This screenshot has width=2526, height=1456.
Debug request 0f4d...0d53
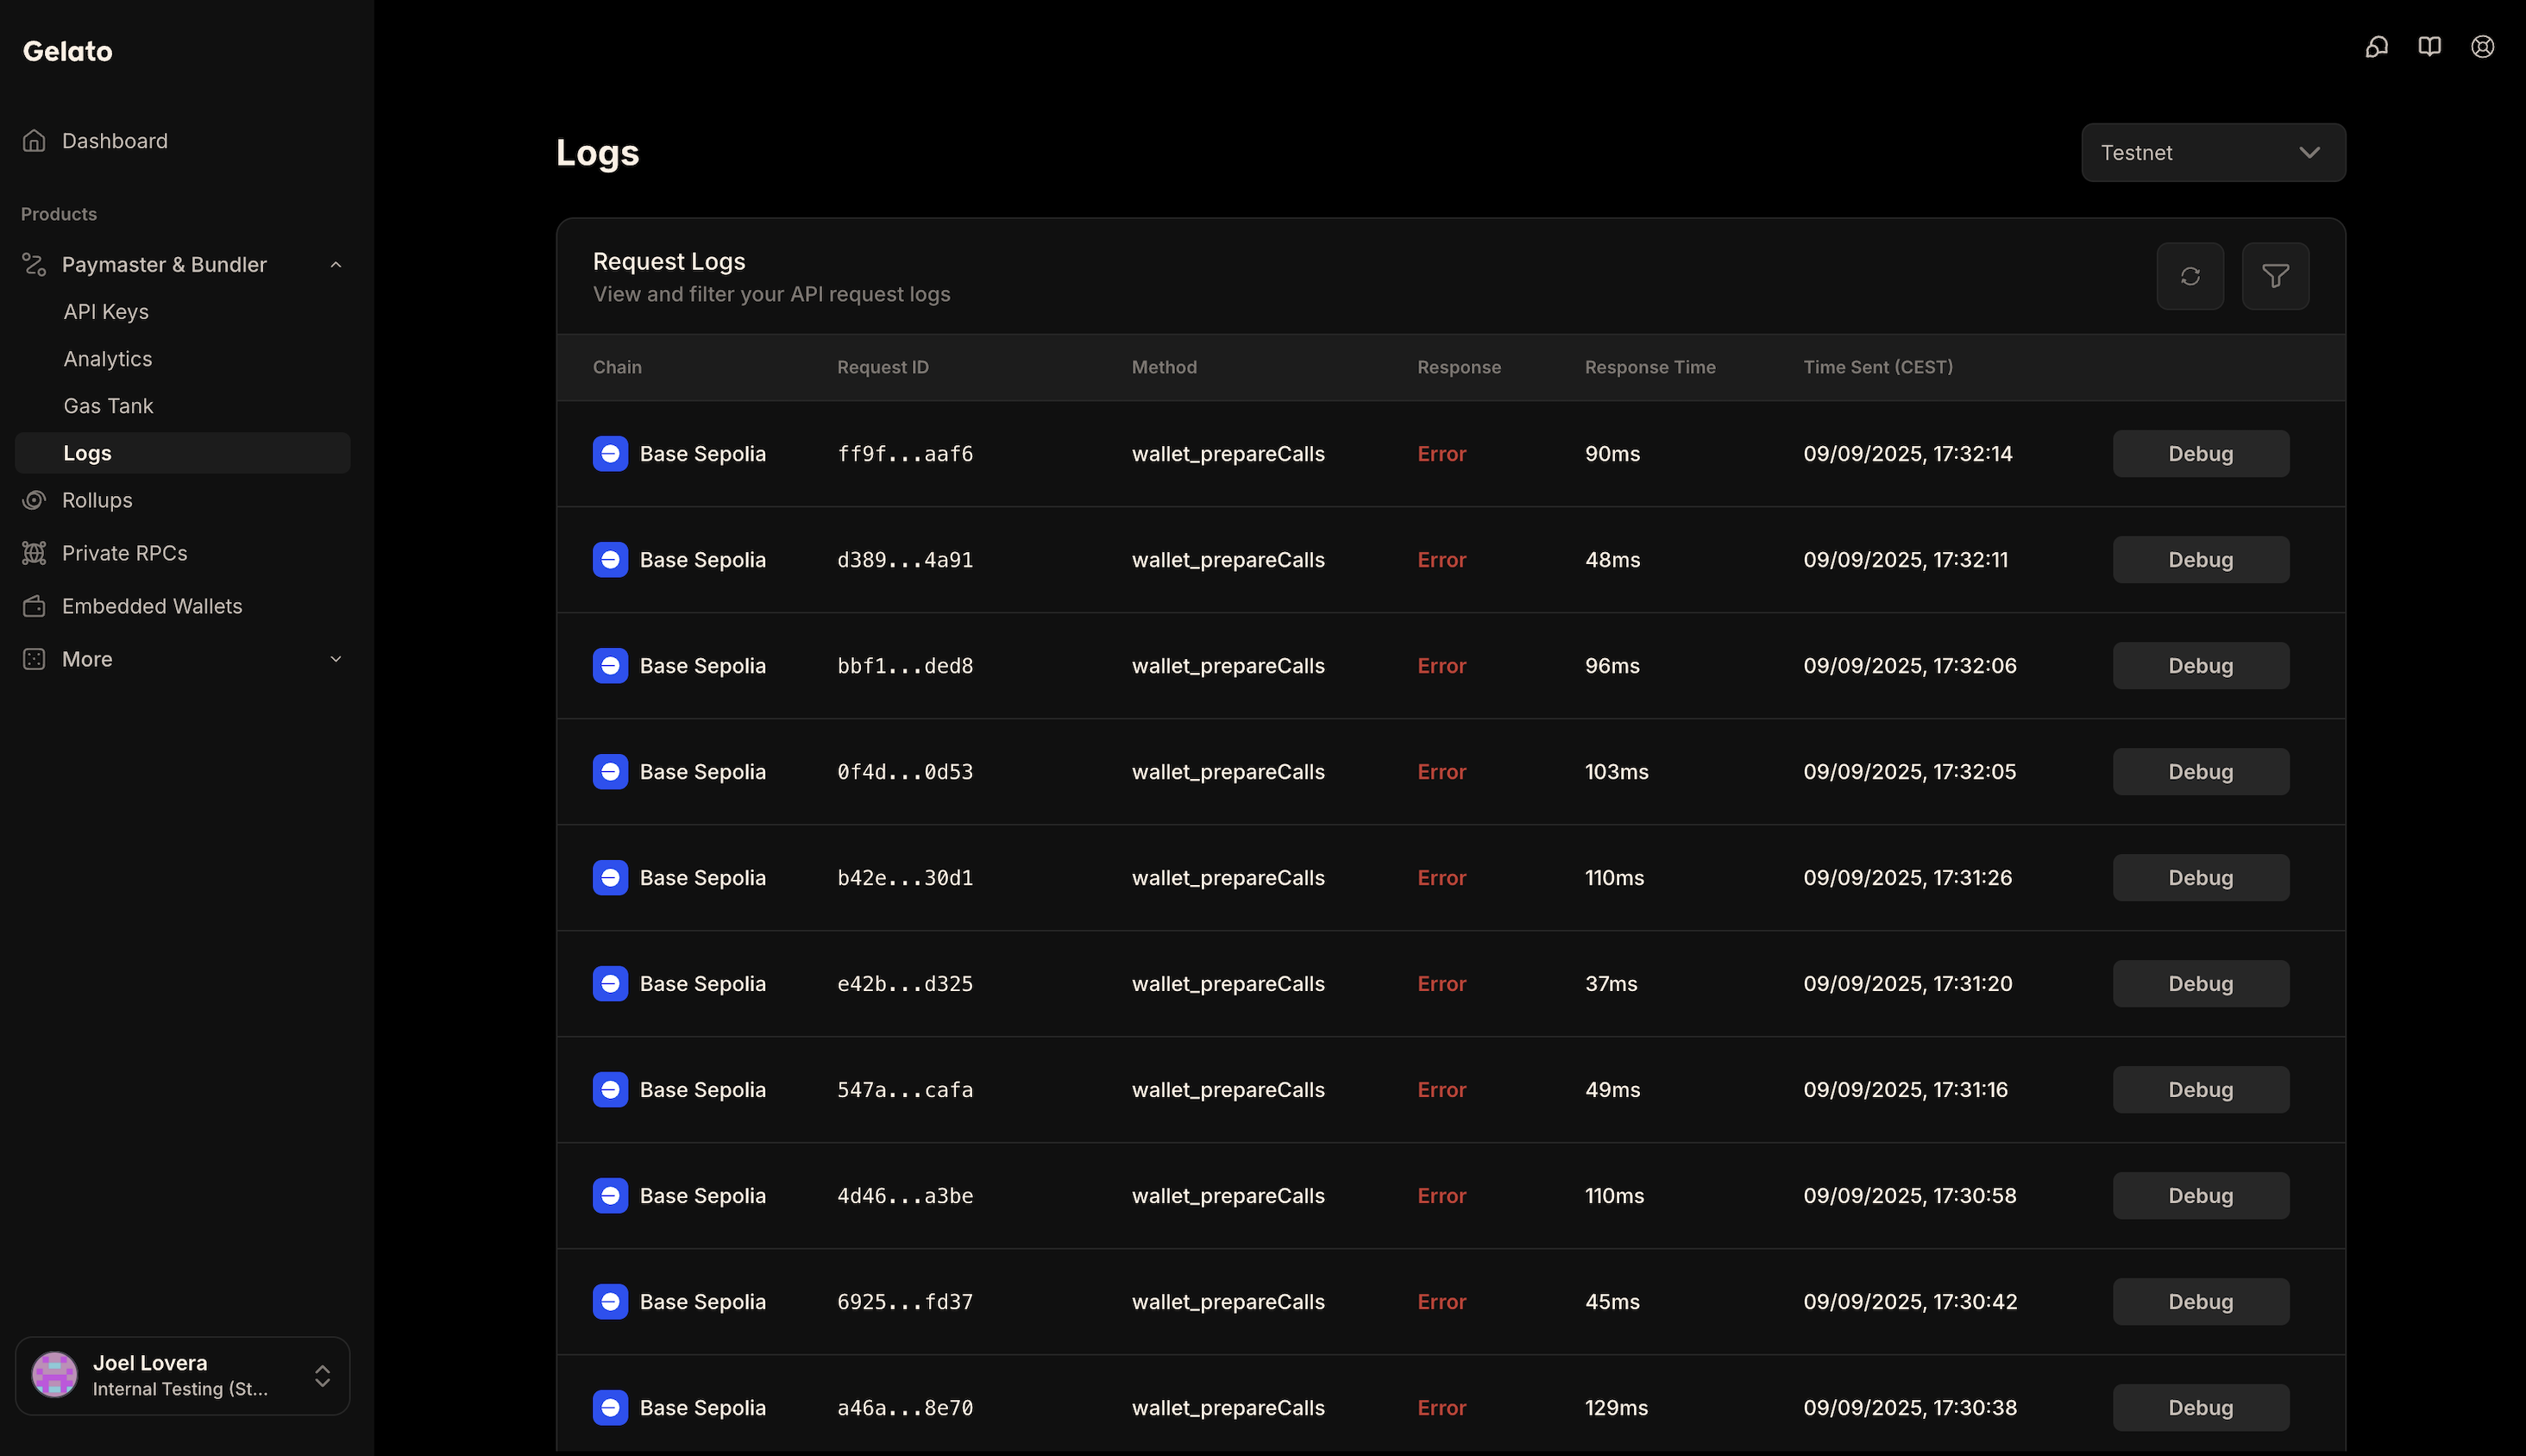2200,772
